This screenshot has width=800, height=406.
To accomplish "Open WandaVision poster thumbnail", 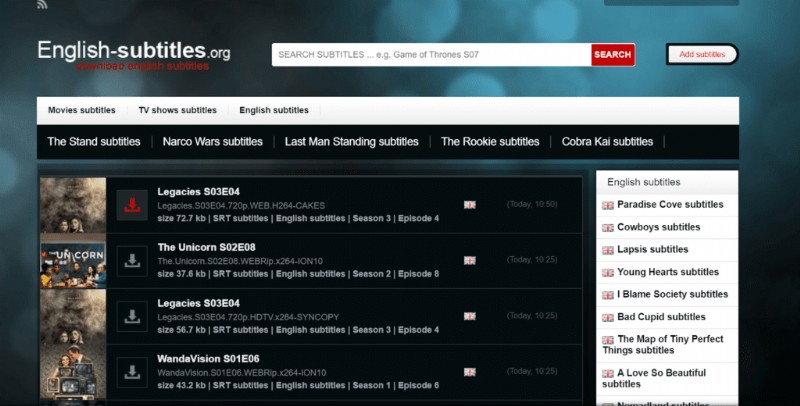I will click(73, 372).
